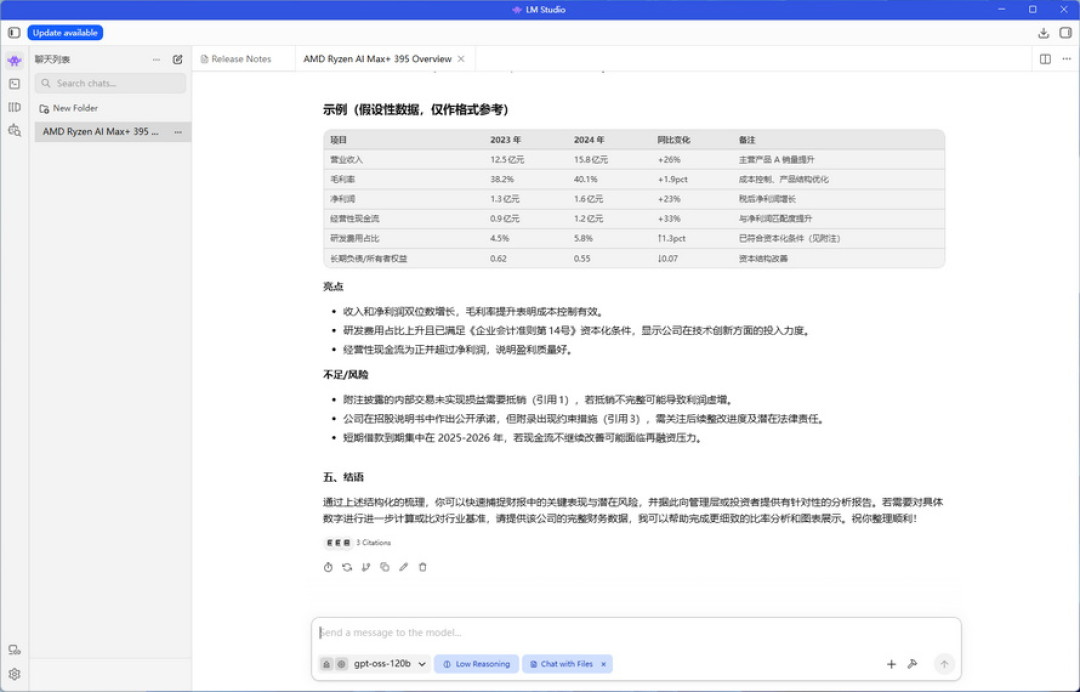The width and height of the screenshot is (1080, 692).
Task: Open options for AMD Ryzen AI chat entry
Action: pyautogui.click(x=178, y=132)
